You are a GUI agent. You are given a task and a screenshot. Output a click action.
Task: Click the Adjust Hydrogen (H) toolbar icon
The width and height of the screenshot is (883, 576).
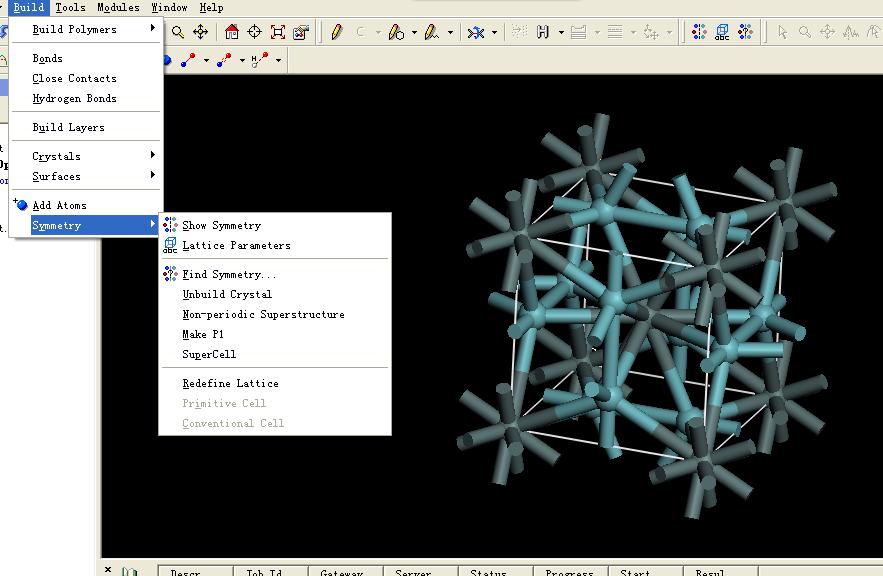click(x=542, y=32)
